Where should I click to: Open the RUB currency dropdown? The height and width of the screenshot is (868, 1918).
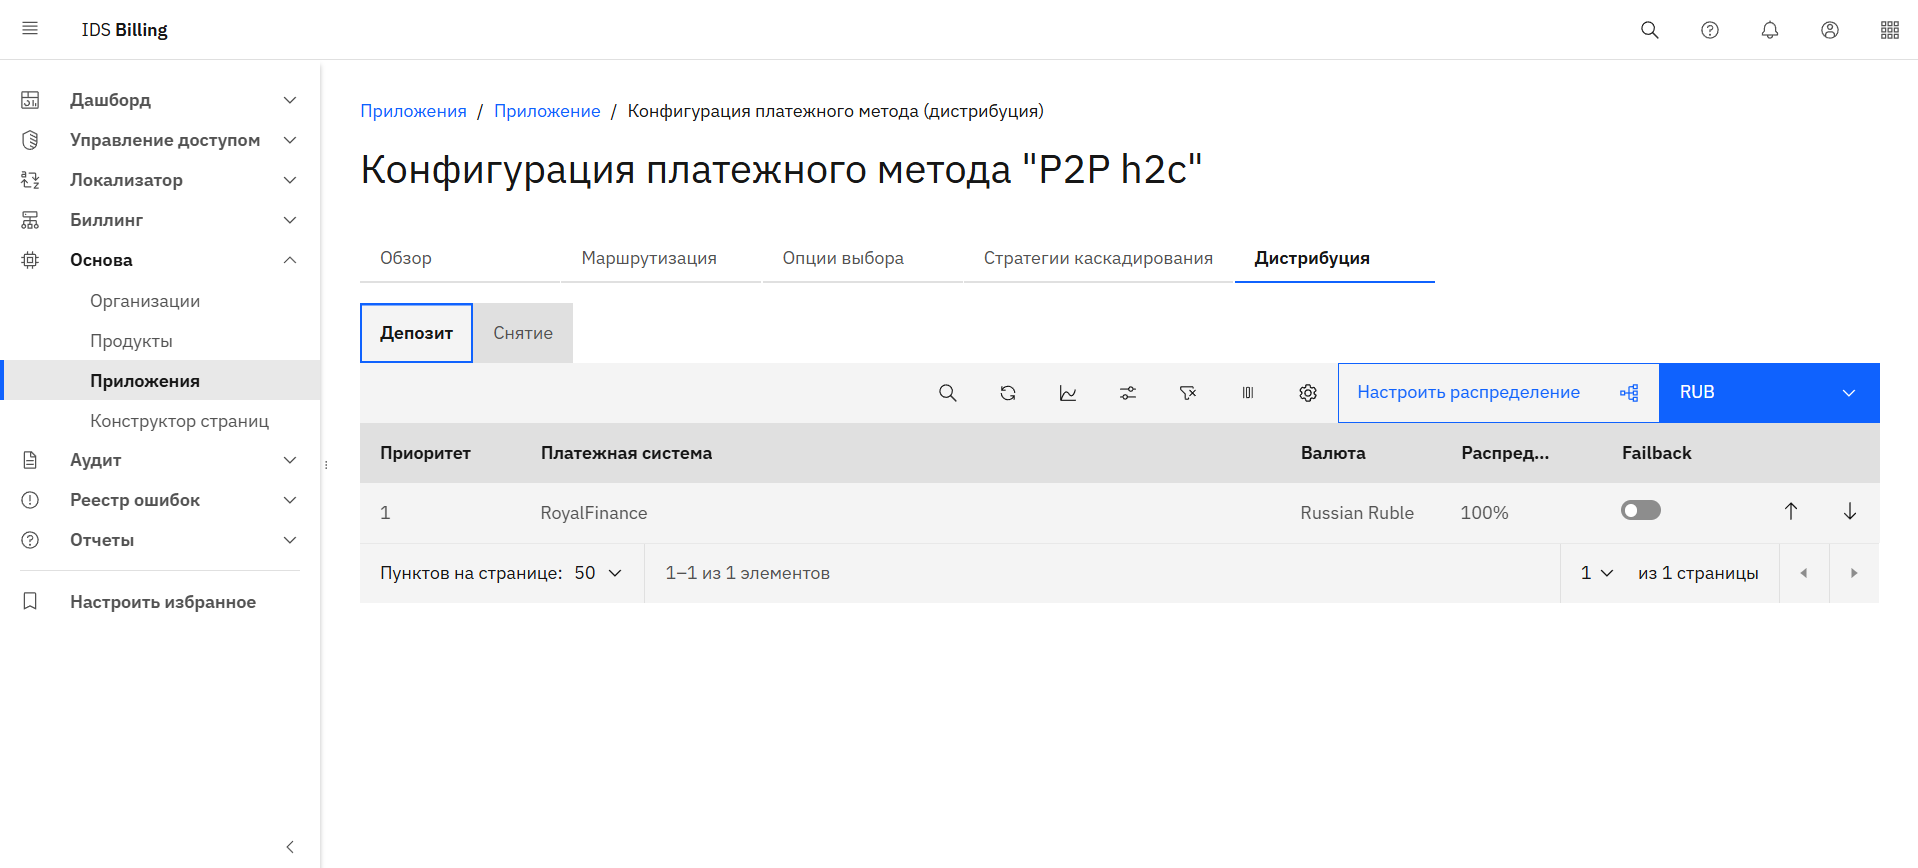coord(1768,393)
